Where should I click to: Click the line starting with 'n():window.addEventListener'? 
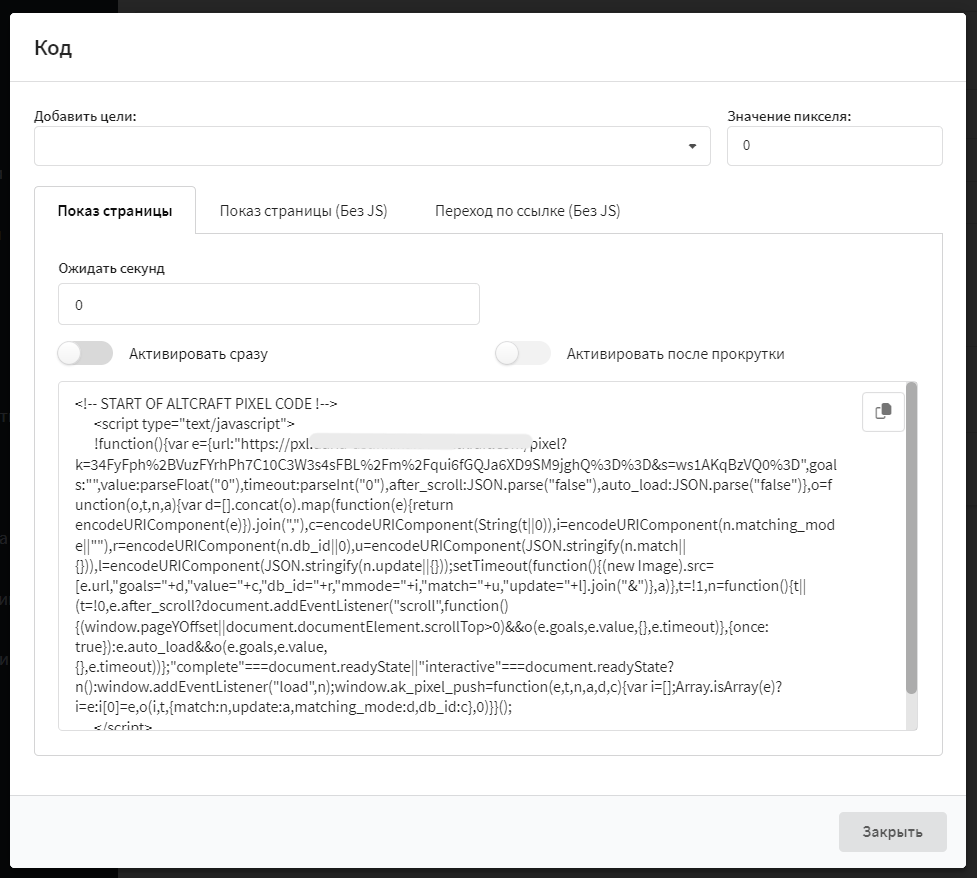point(429,687)
